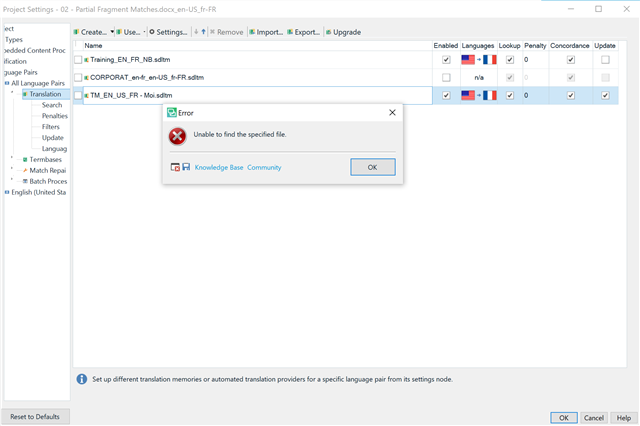Open Settings from the toolbar
This screenshot has width=640, height=426.
tap(168, 32)
